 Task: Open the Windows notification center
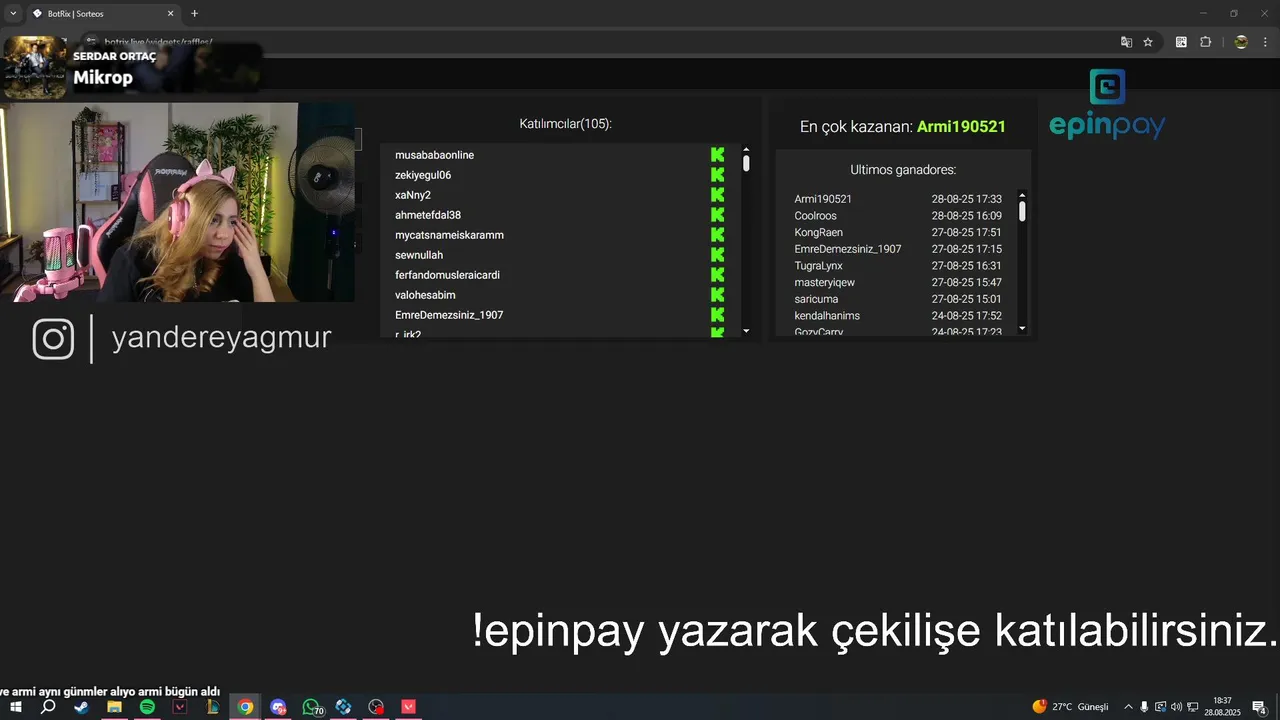click(1259, 707)
